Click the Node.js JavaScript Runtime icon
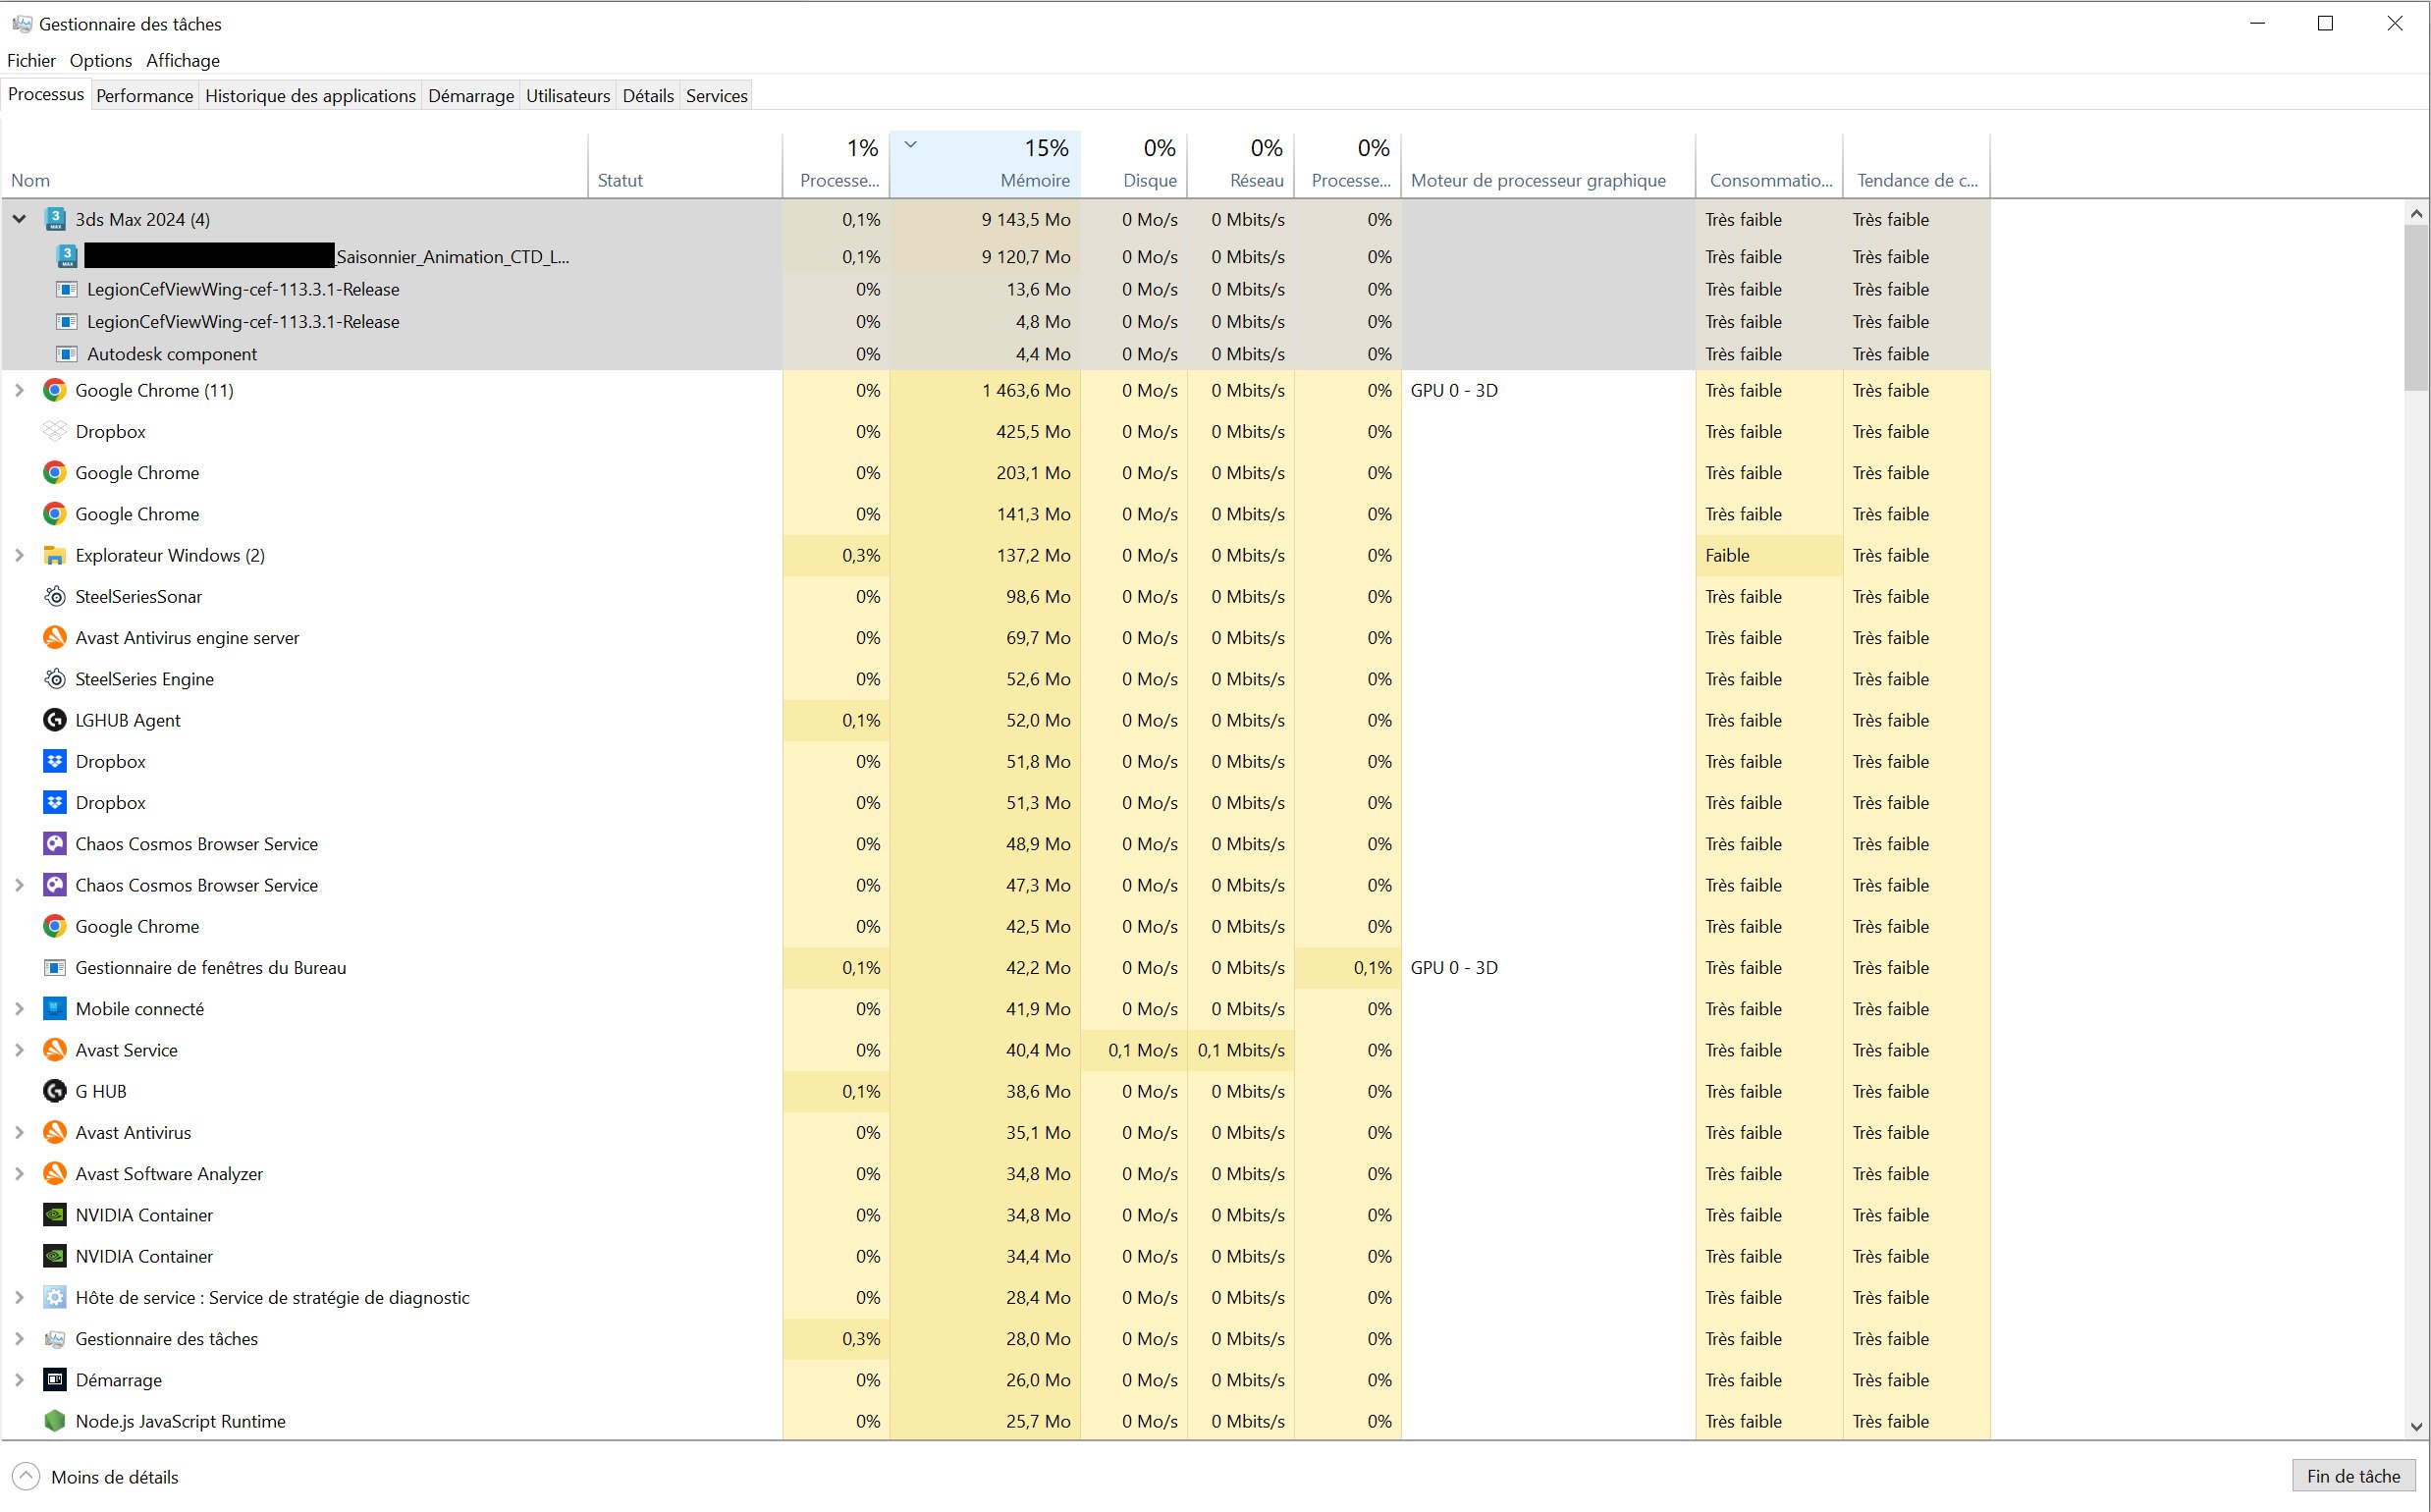The width and height of the screenshot is (2431, 1512). [x=55, y=1421]
